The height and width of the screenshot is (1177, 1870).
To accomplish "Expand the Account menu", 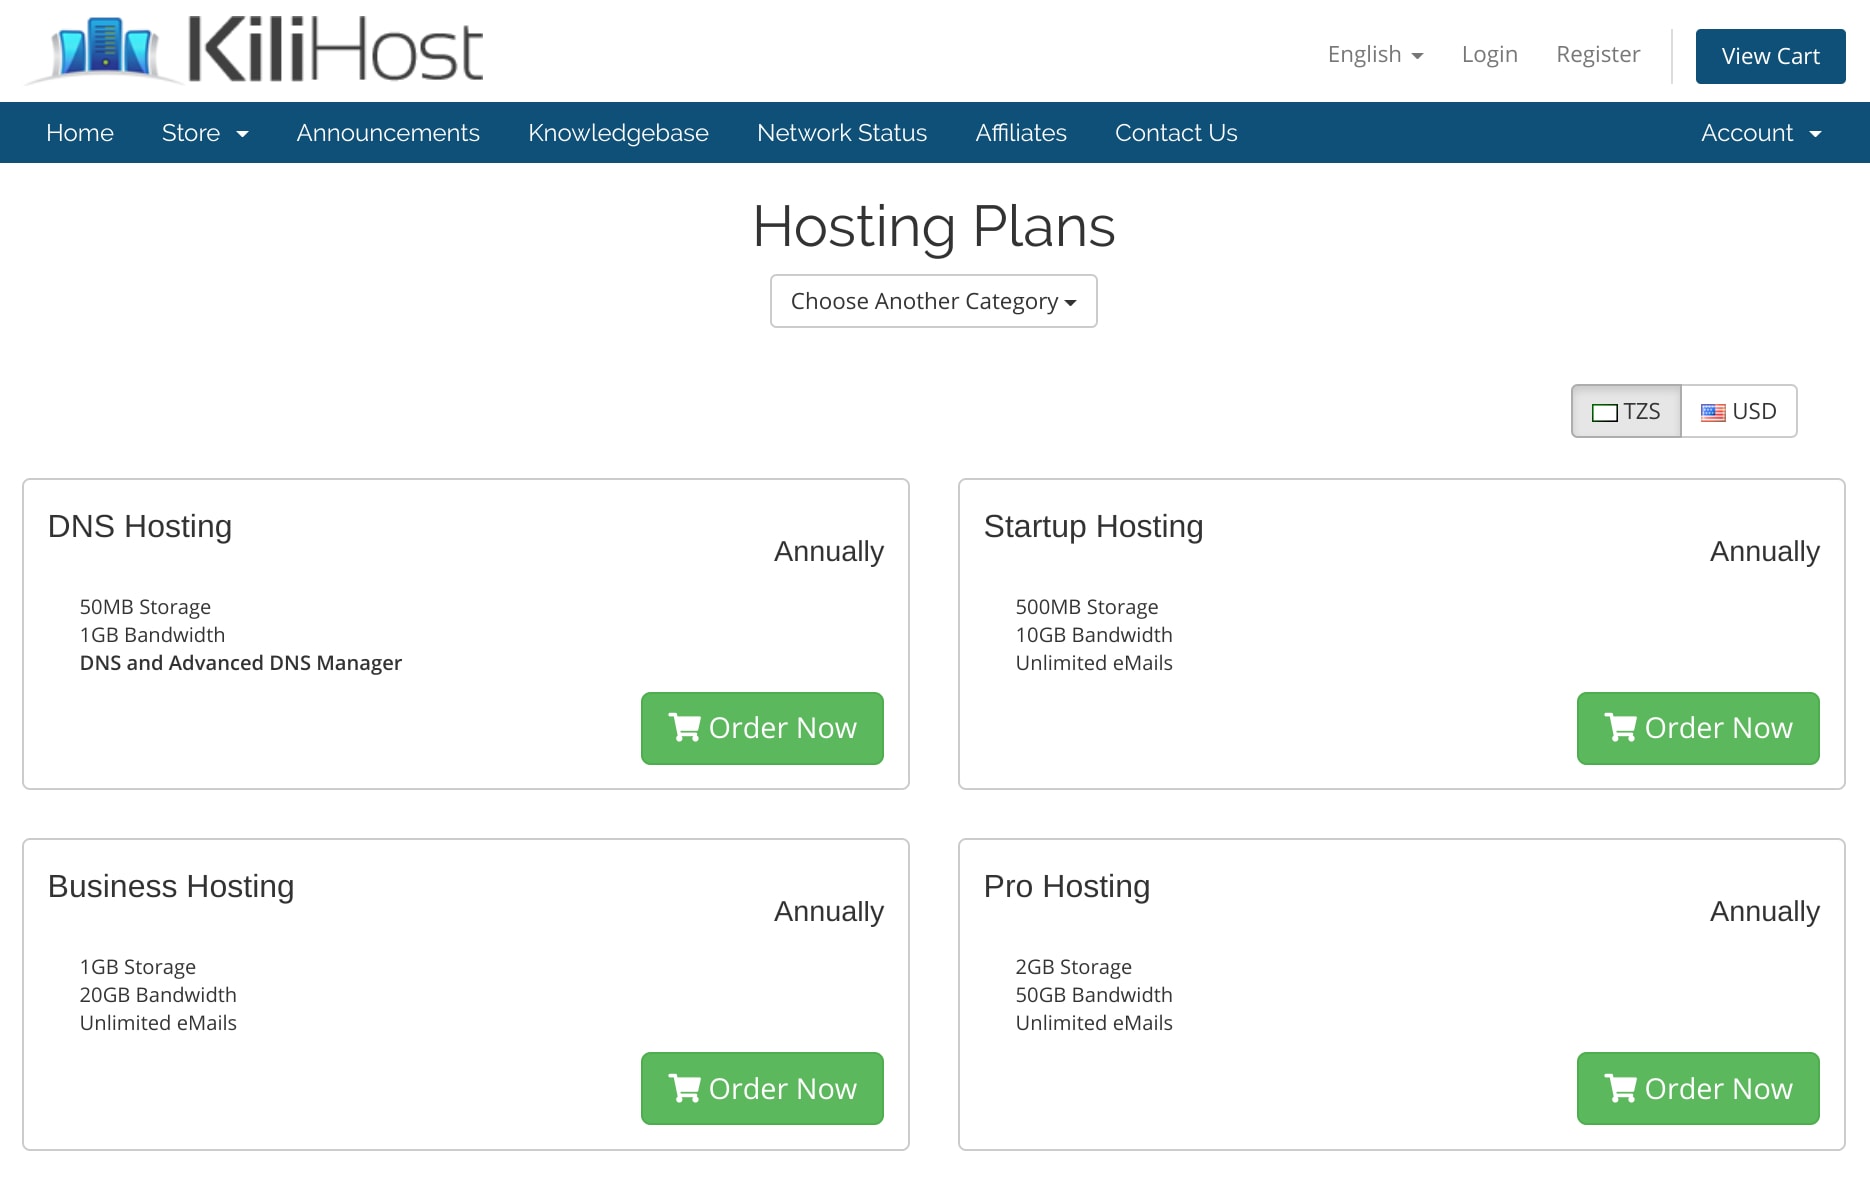I will 1761,133.
